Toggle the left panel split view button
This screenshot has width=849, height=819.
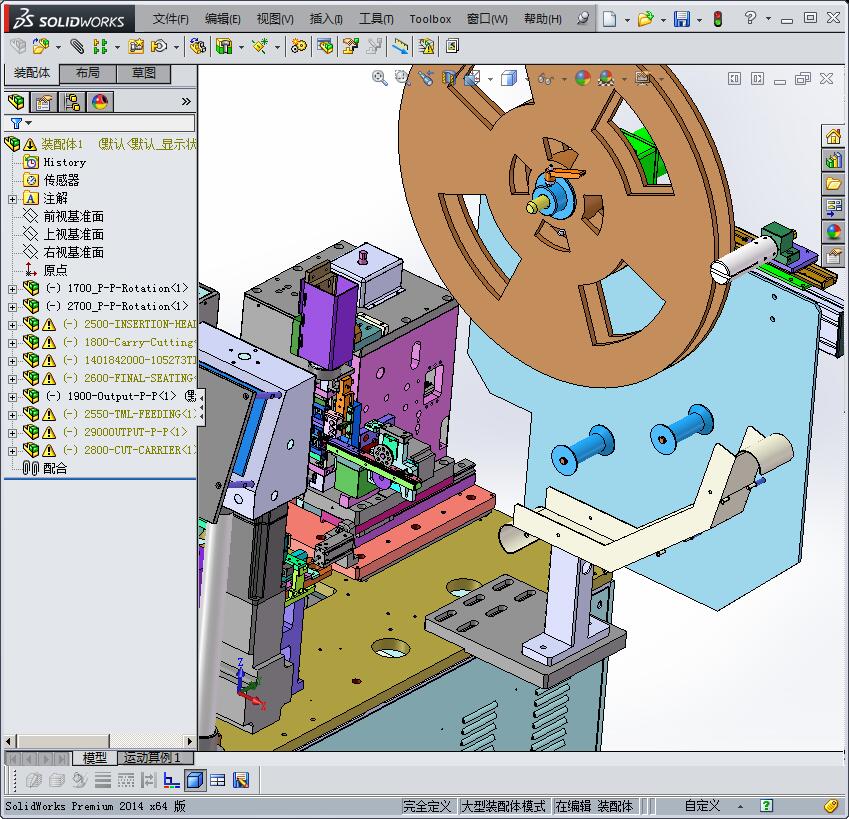tap(735, 79)
